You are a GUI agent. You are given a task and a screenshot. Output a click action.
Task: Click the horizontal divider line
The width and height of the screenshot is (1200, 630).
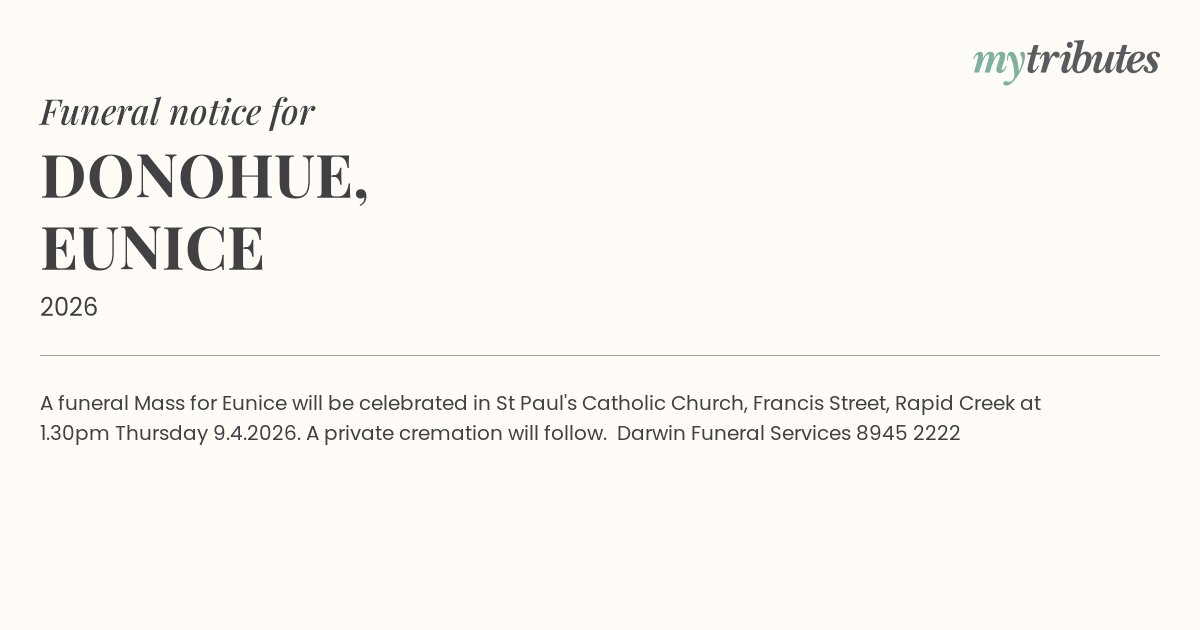coord(600,355)
